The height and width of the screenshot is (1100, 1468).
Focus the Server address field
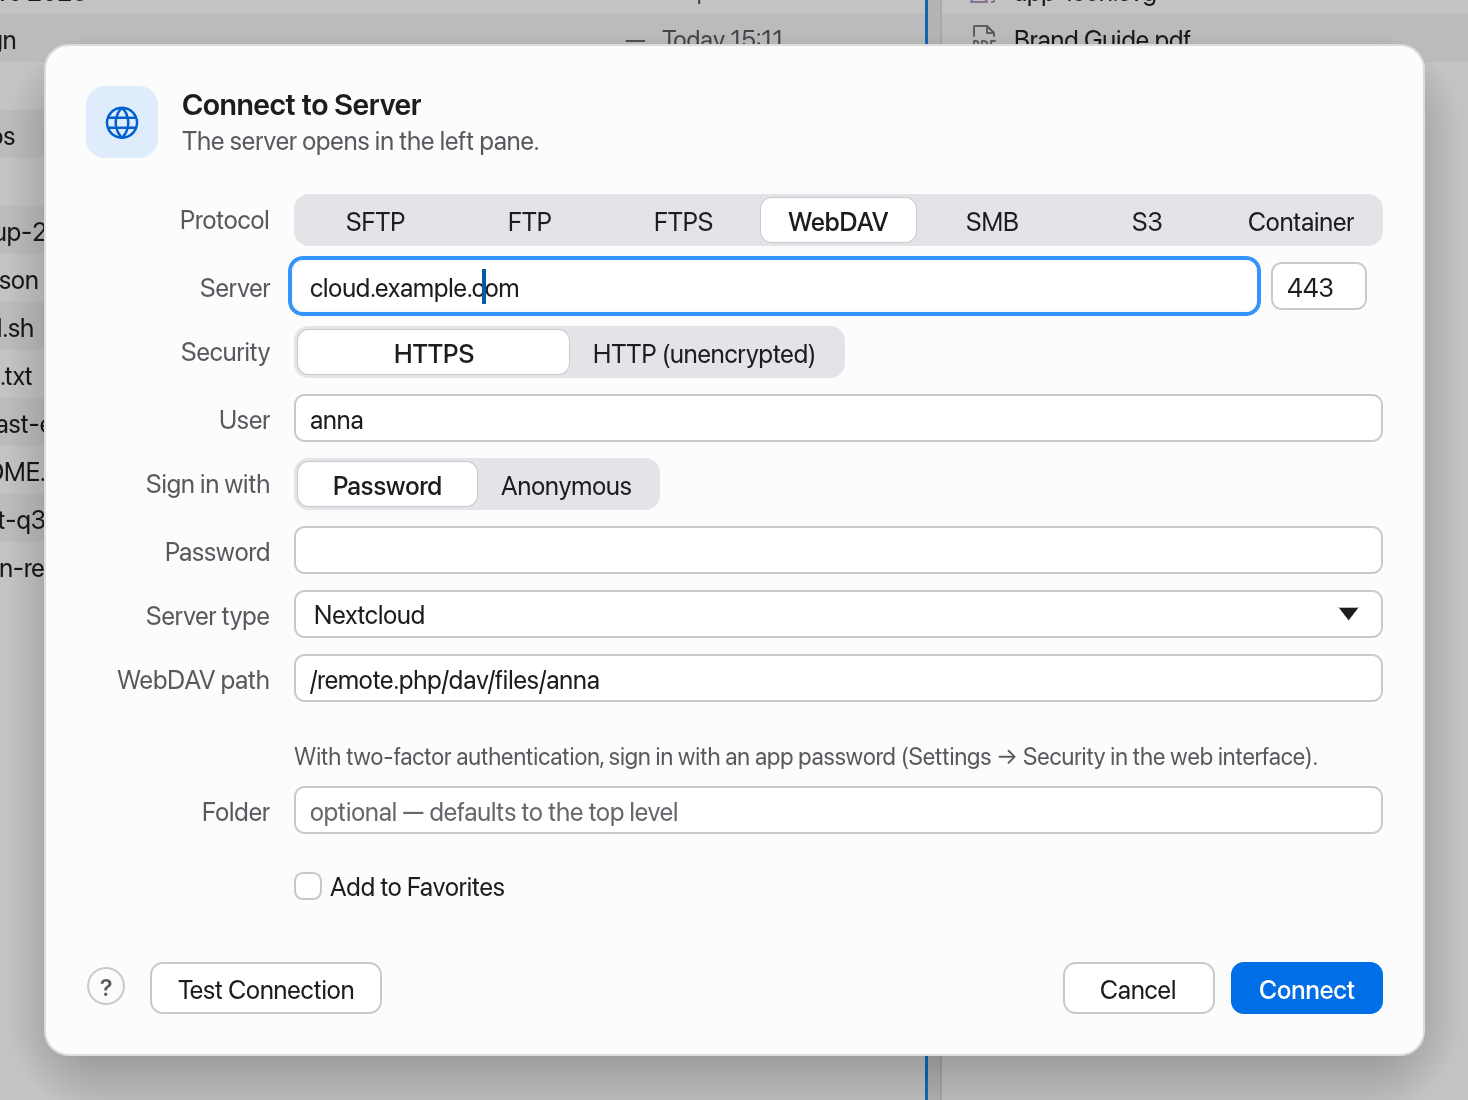(774, 287)
